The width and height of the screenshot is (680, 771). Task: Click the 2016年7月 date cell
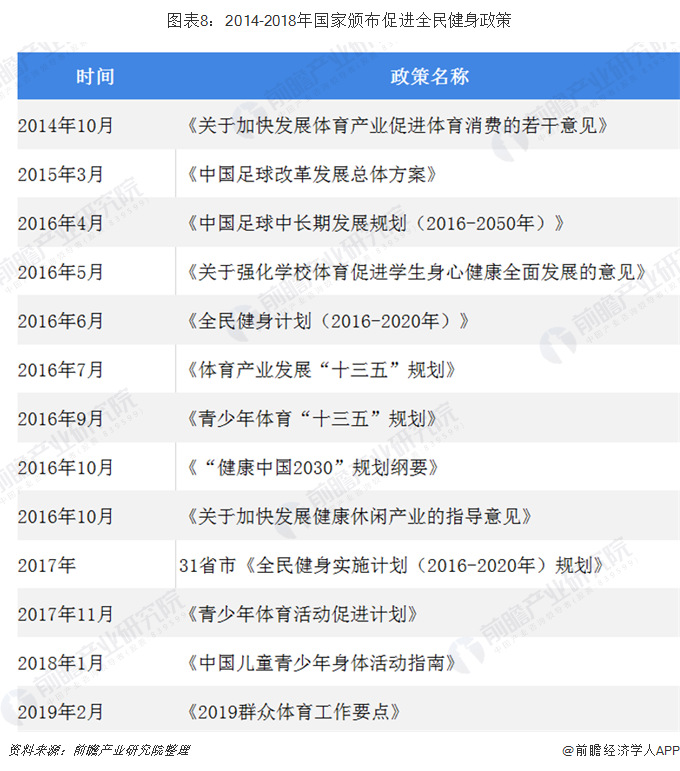point(60,370)
